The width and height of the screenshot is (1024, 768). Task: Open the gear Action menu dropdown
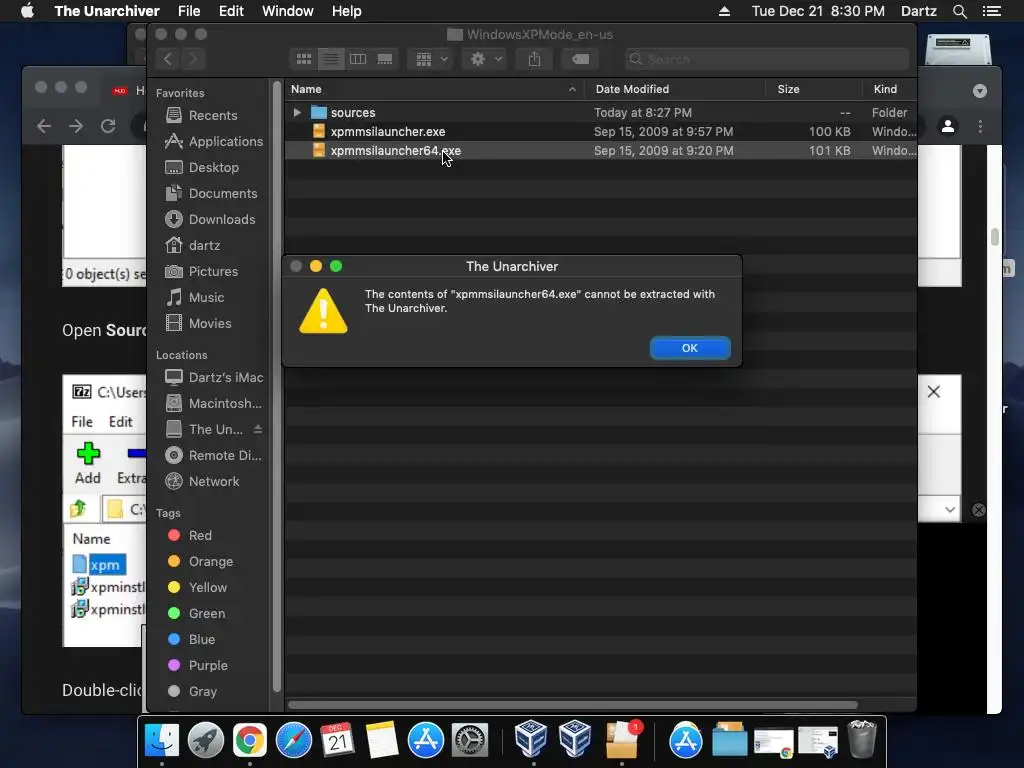(485, 59)
